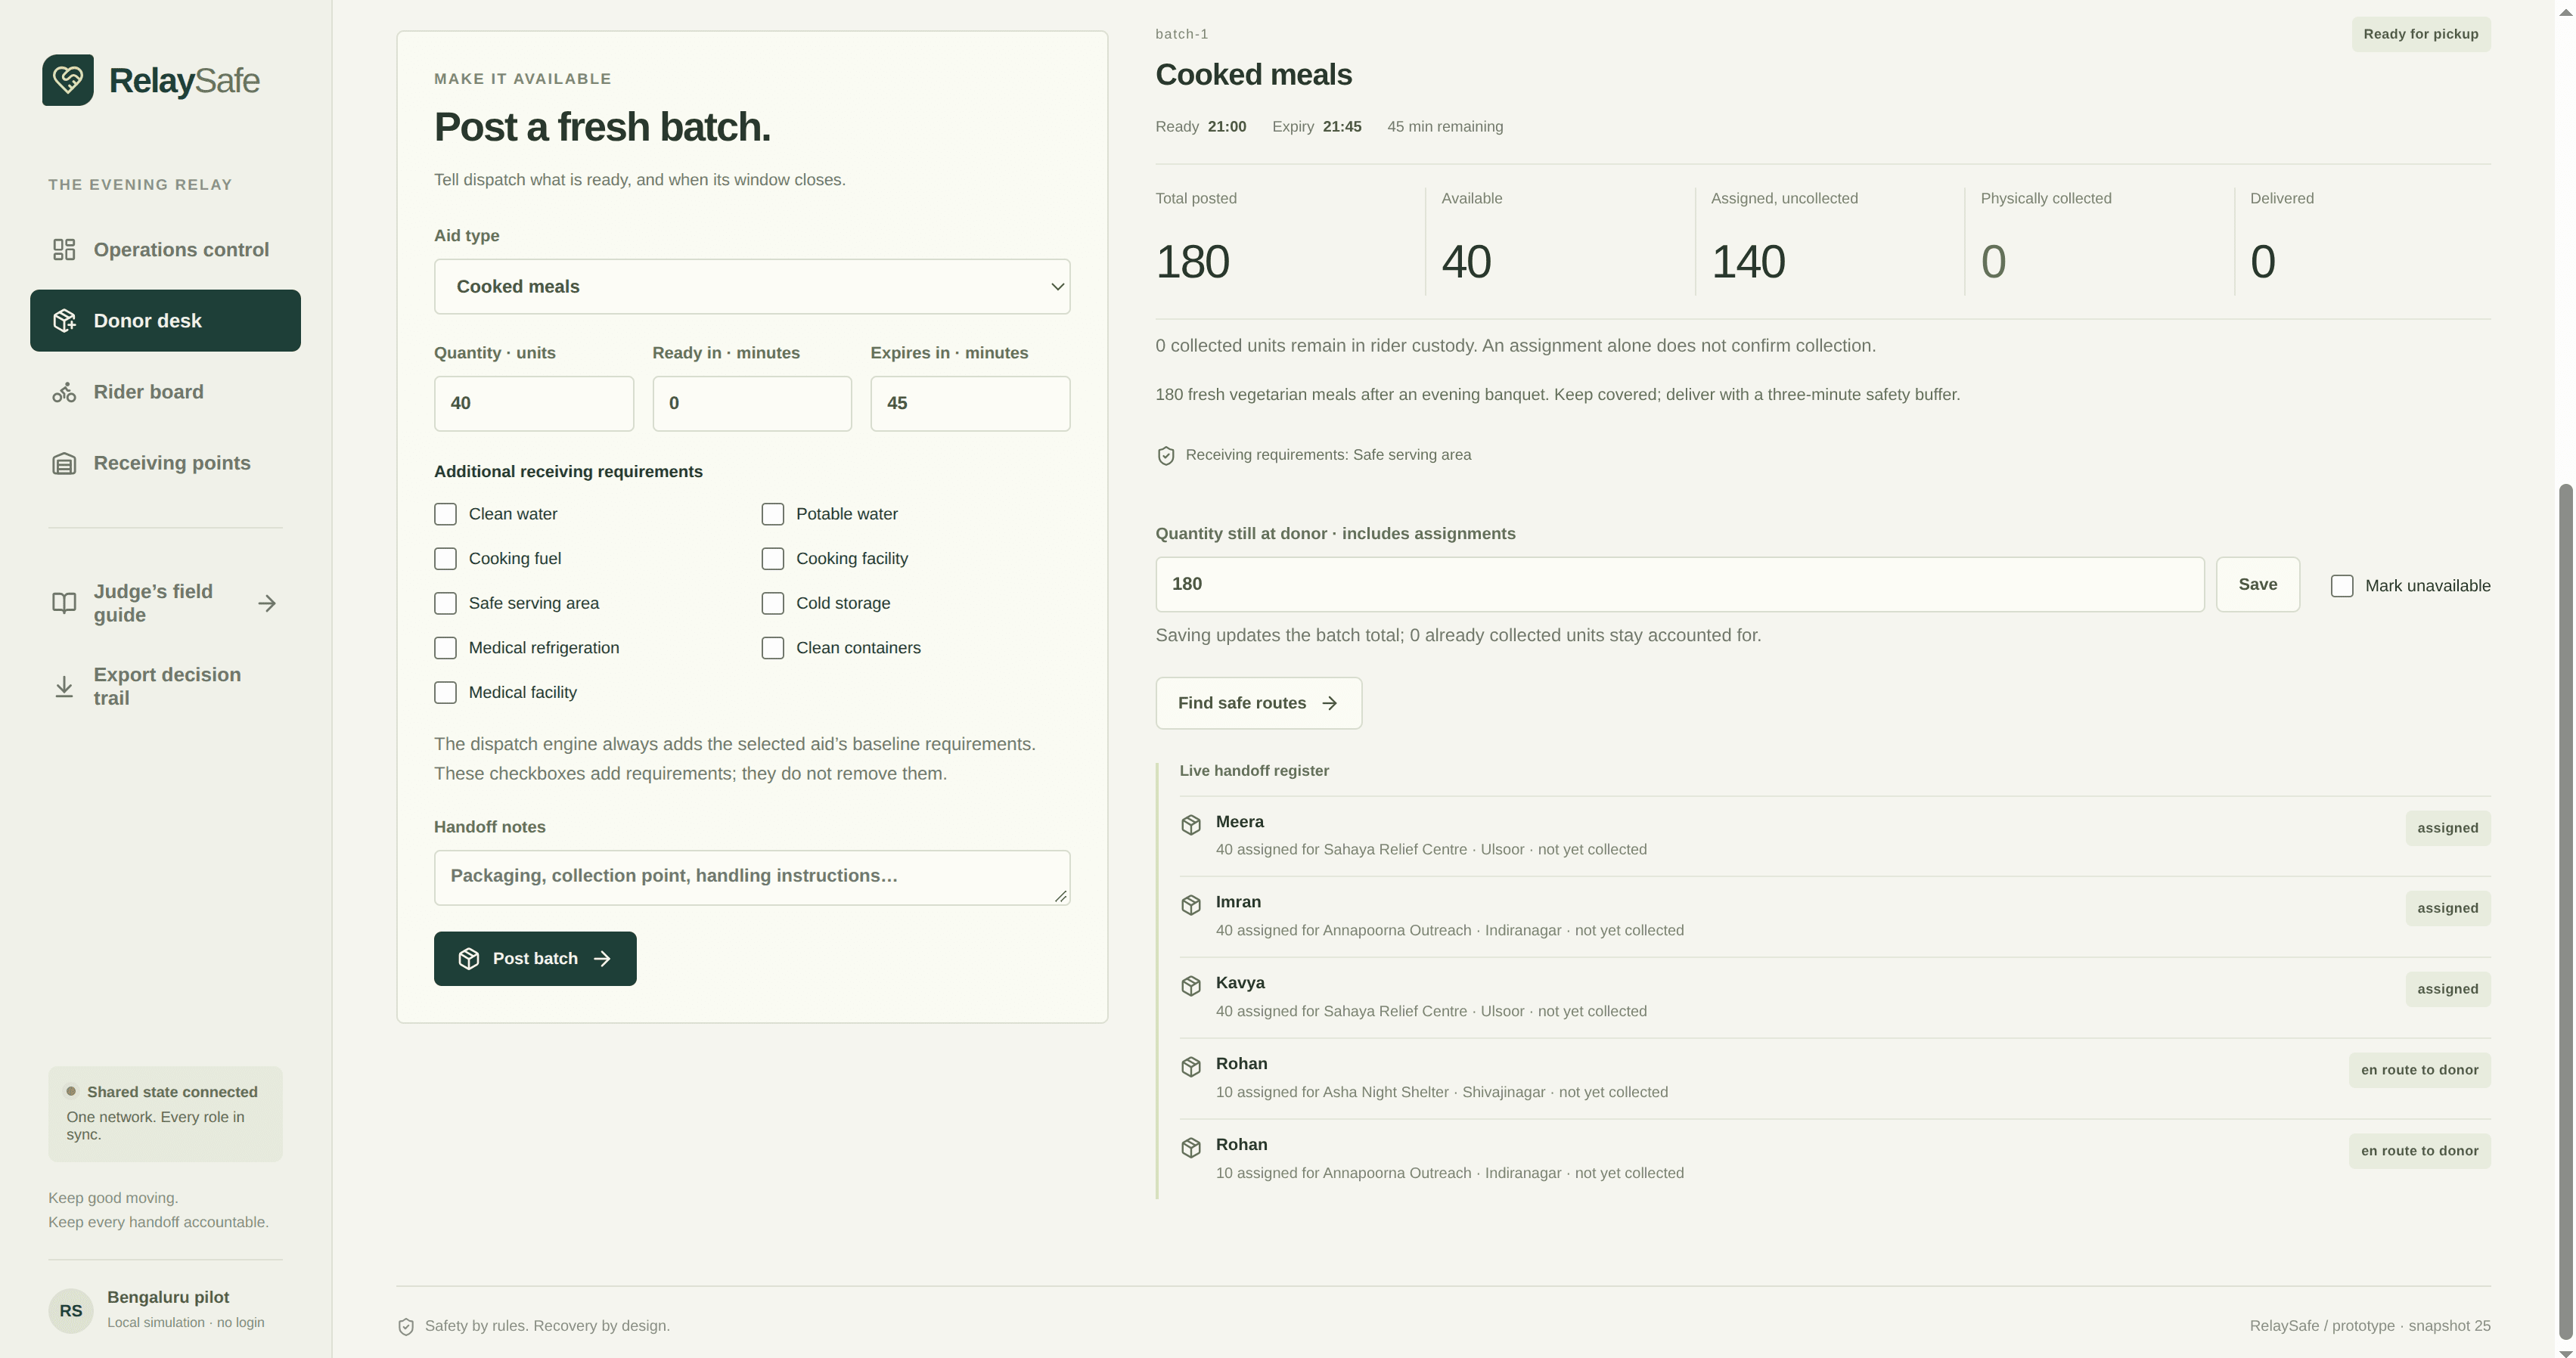The width and height of the screenshot is (2576, 1358).
Task: Click en route to donor badge for Asha Night Shelter
Action: 2420,1070
